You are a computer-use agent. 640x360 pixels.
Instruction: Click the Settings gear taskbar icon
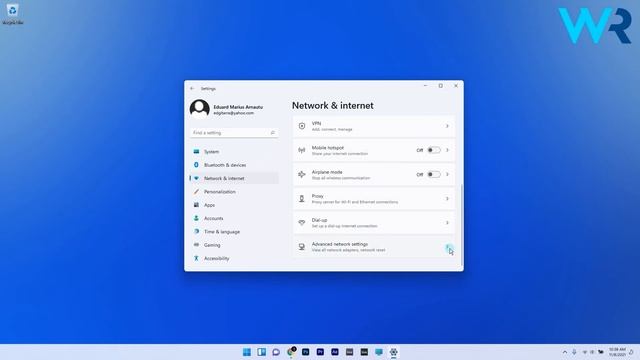click(x=393, y=352)
